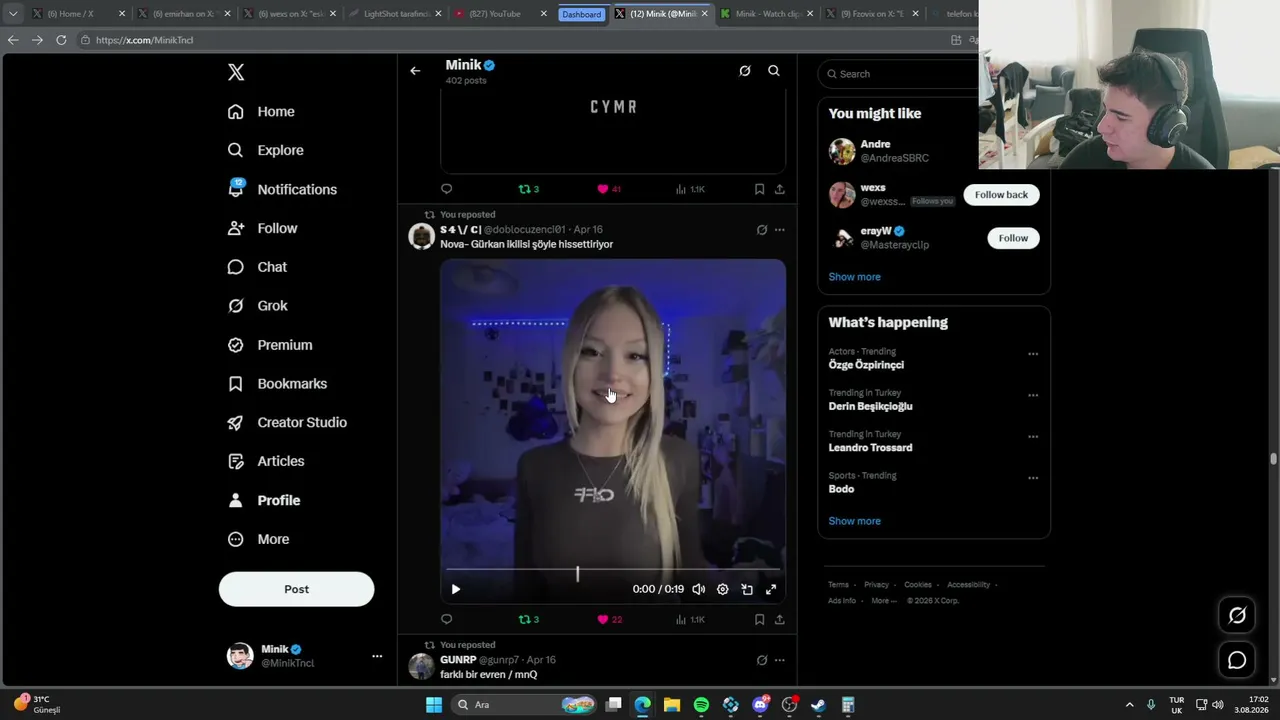Share the CYMR post
The height and width of the screenshot is (720, 1280).
click(780, 189)
